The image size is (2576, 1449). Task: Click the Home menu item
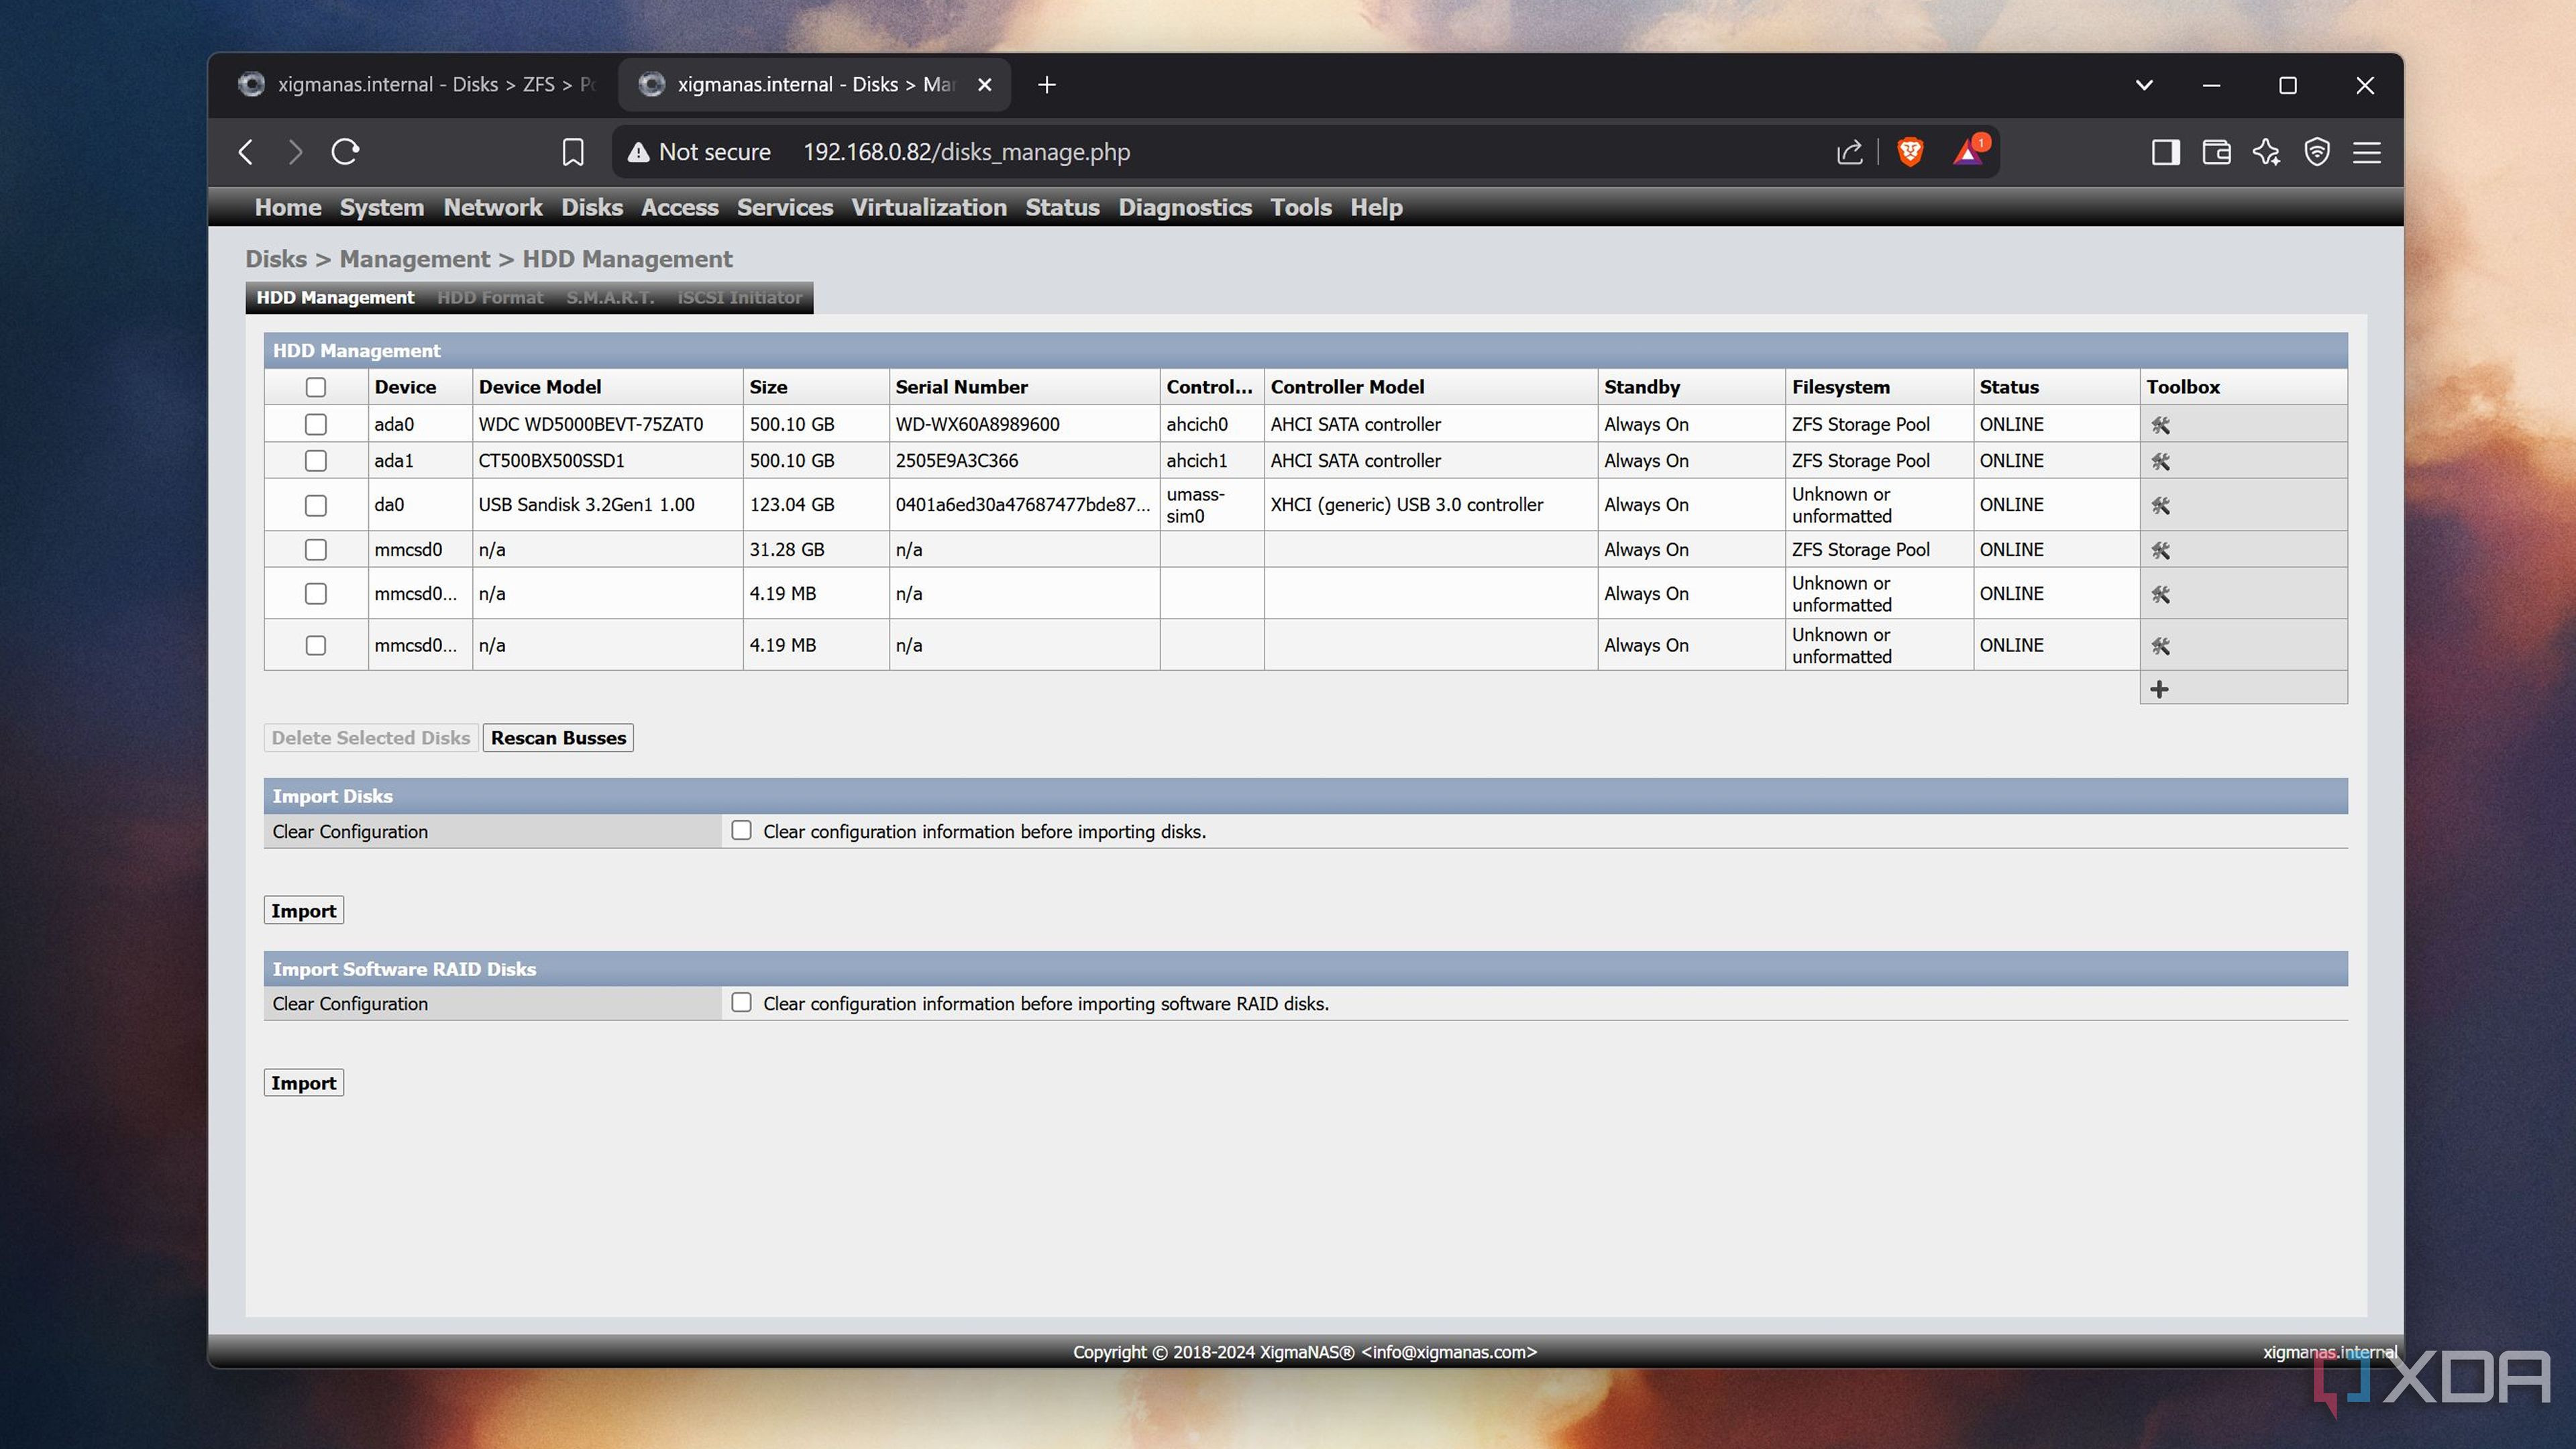point(288,207)
